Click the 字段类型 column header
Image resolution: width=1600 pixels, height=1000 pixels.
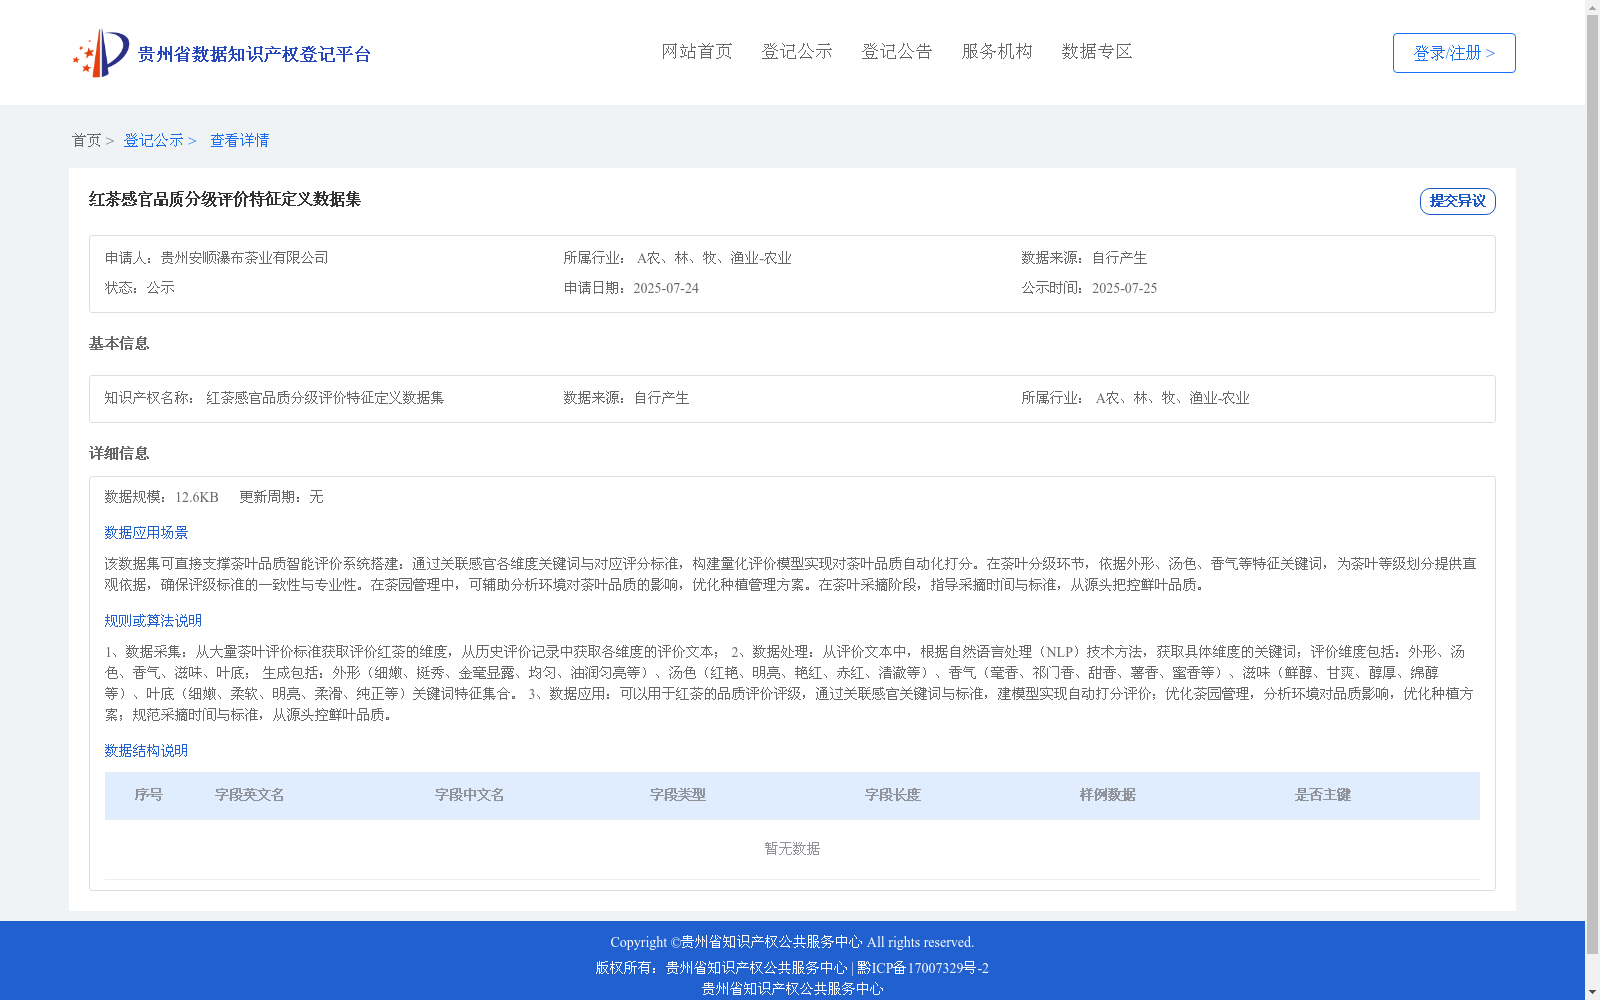click(x=678, y=795)
